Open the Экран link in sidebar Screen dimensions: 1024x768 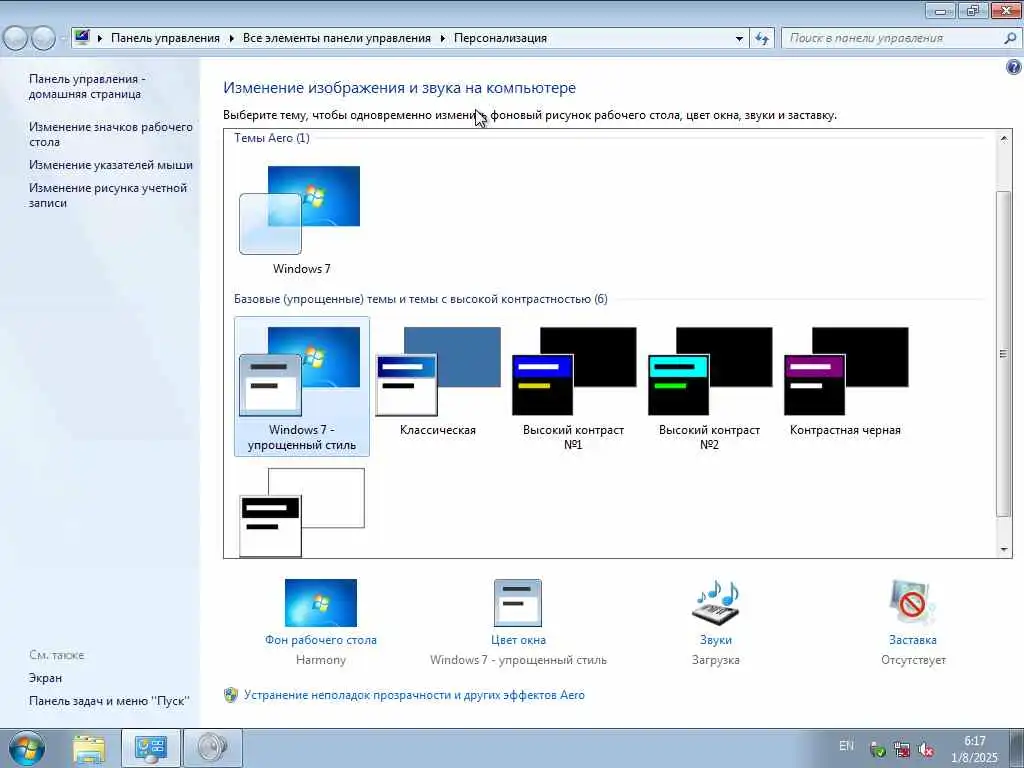(x=45, y=678)
